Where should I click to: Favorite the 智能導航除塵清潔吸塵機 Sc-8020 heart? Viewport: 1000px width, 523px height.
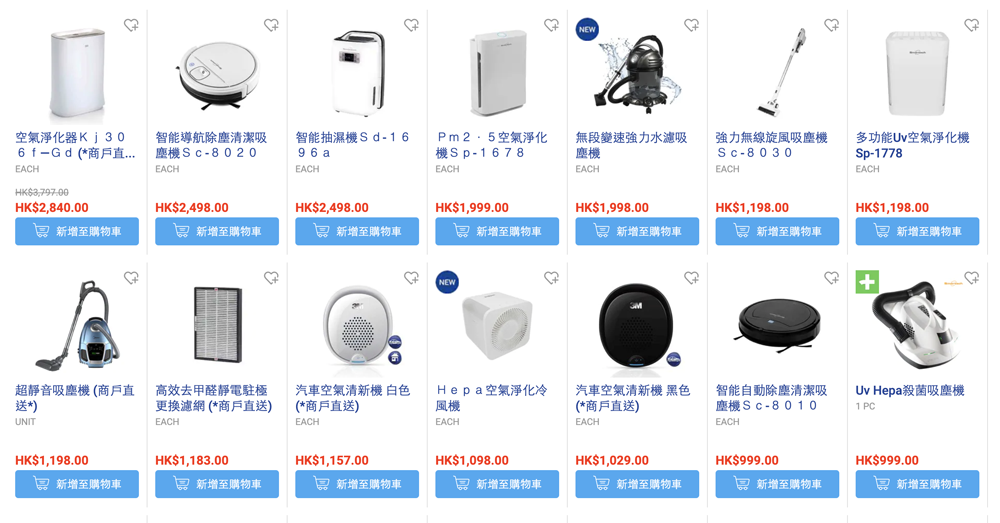[272, 25]
